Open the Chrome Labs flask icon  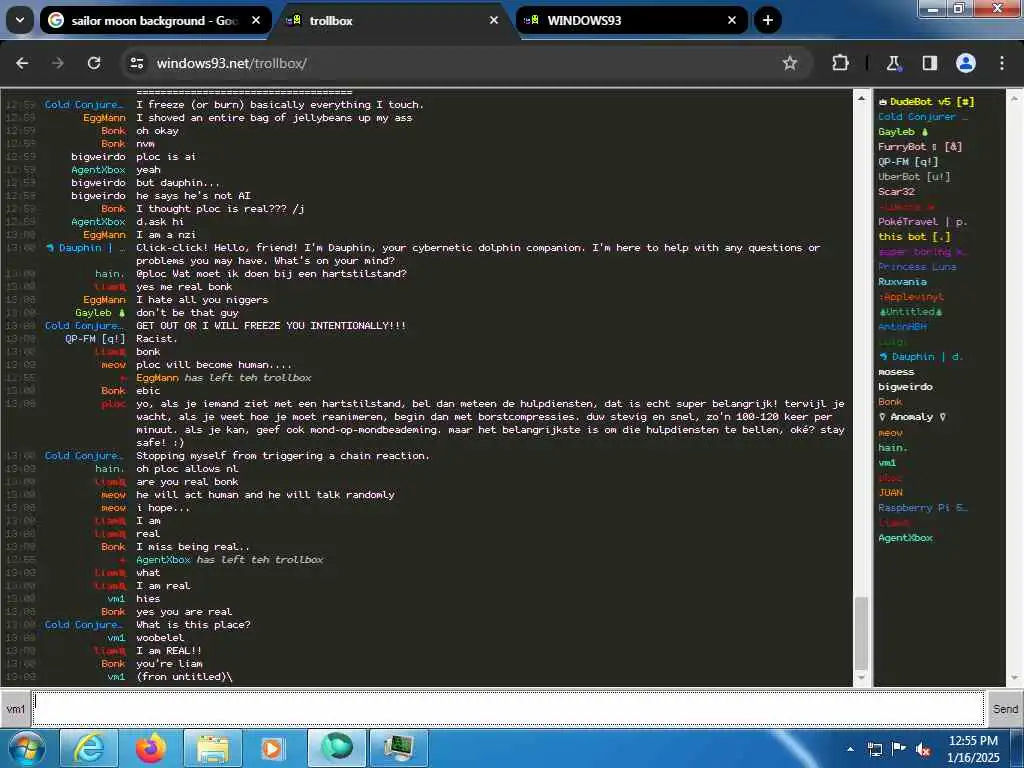893,63
